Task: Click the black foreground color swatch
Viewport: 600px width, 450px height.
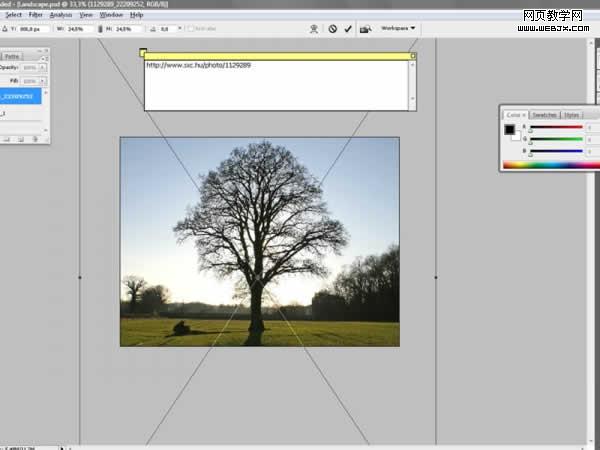Action: pyautogui.click(x=509, y=129)
